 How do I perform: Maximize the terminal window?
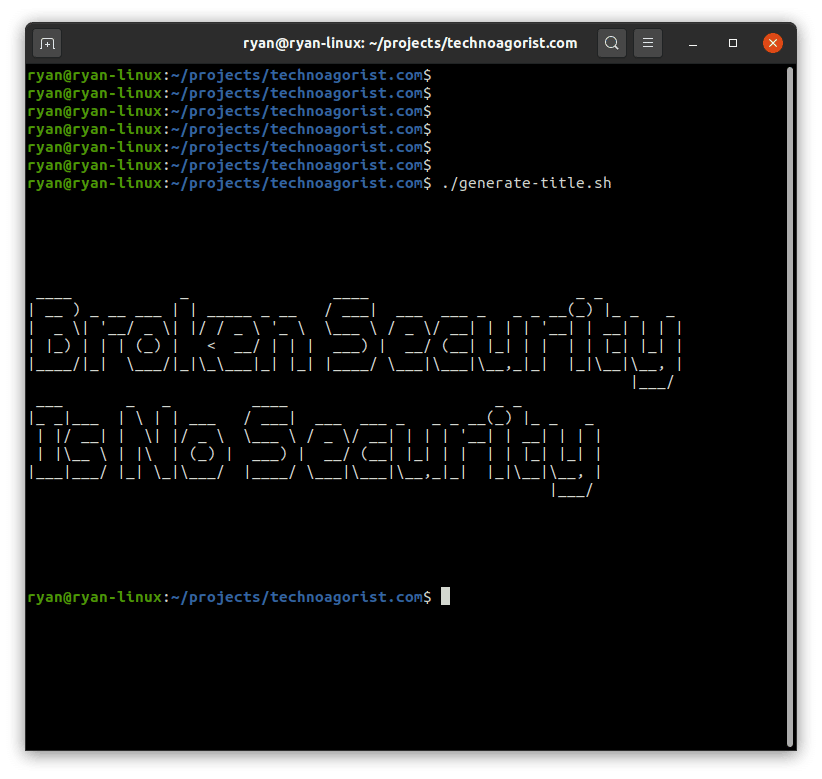[x=733, y=43]
